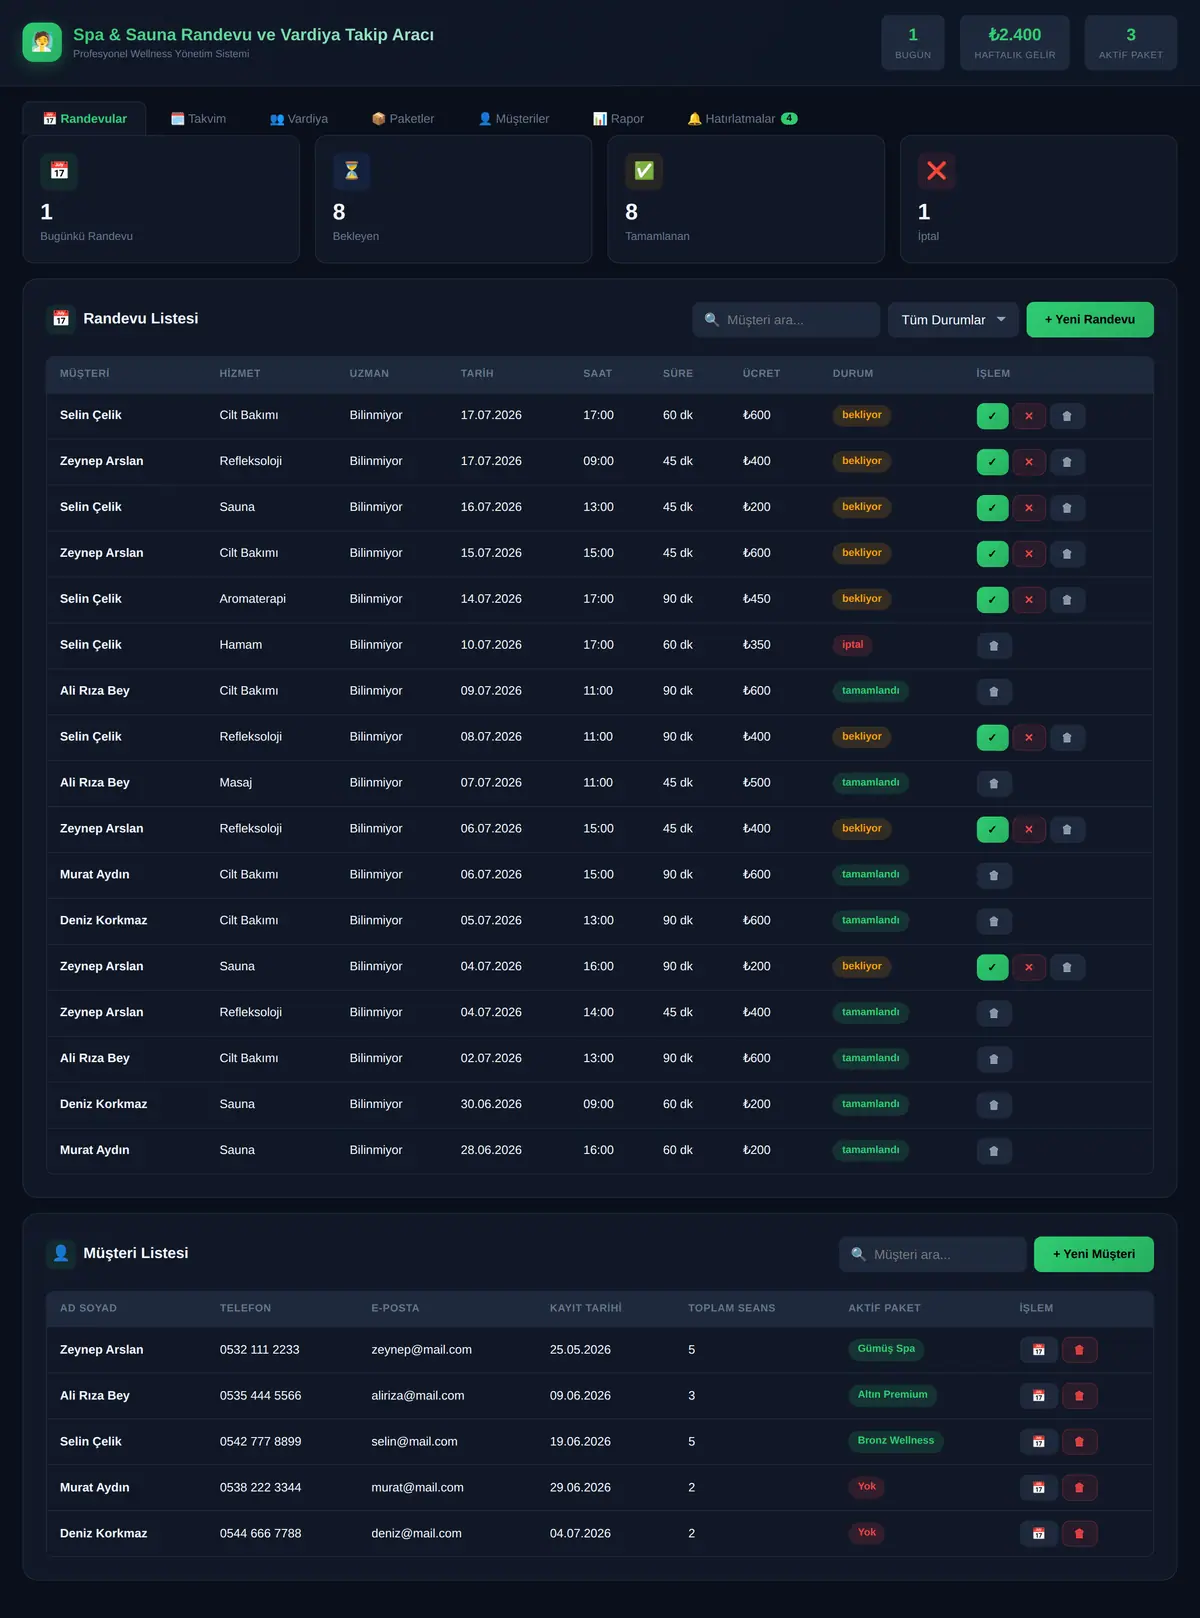The height and width of the screenshot is (1618, 1200).
Task: Delete Deniz Korkmaz's 30.06.2026 Sauna appointment
Action: click(994, 1106)
